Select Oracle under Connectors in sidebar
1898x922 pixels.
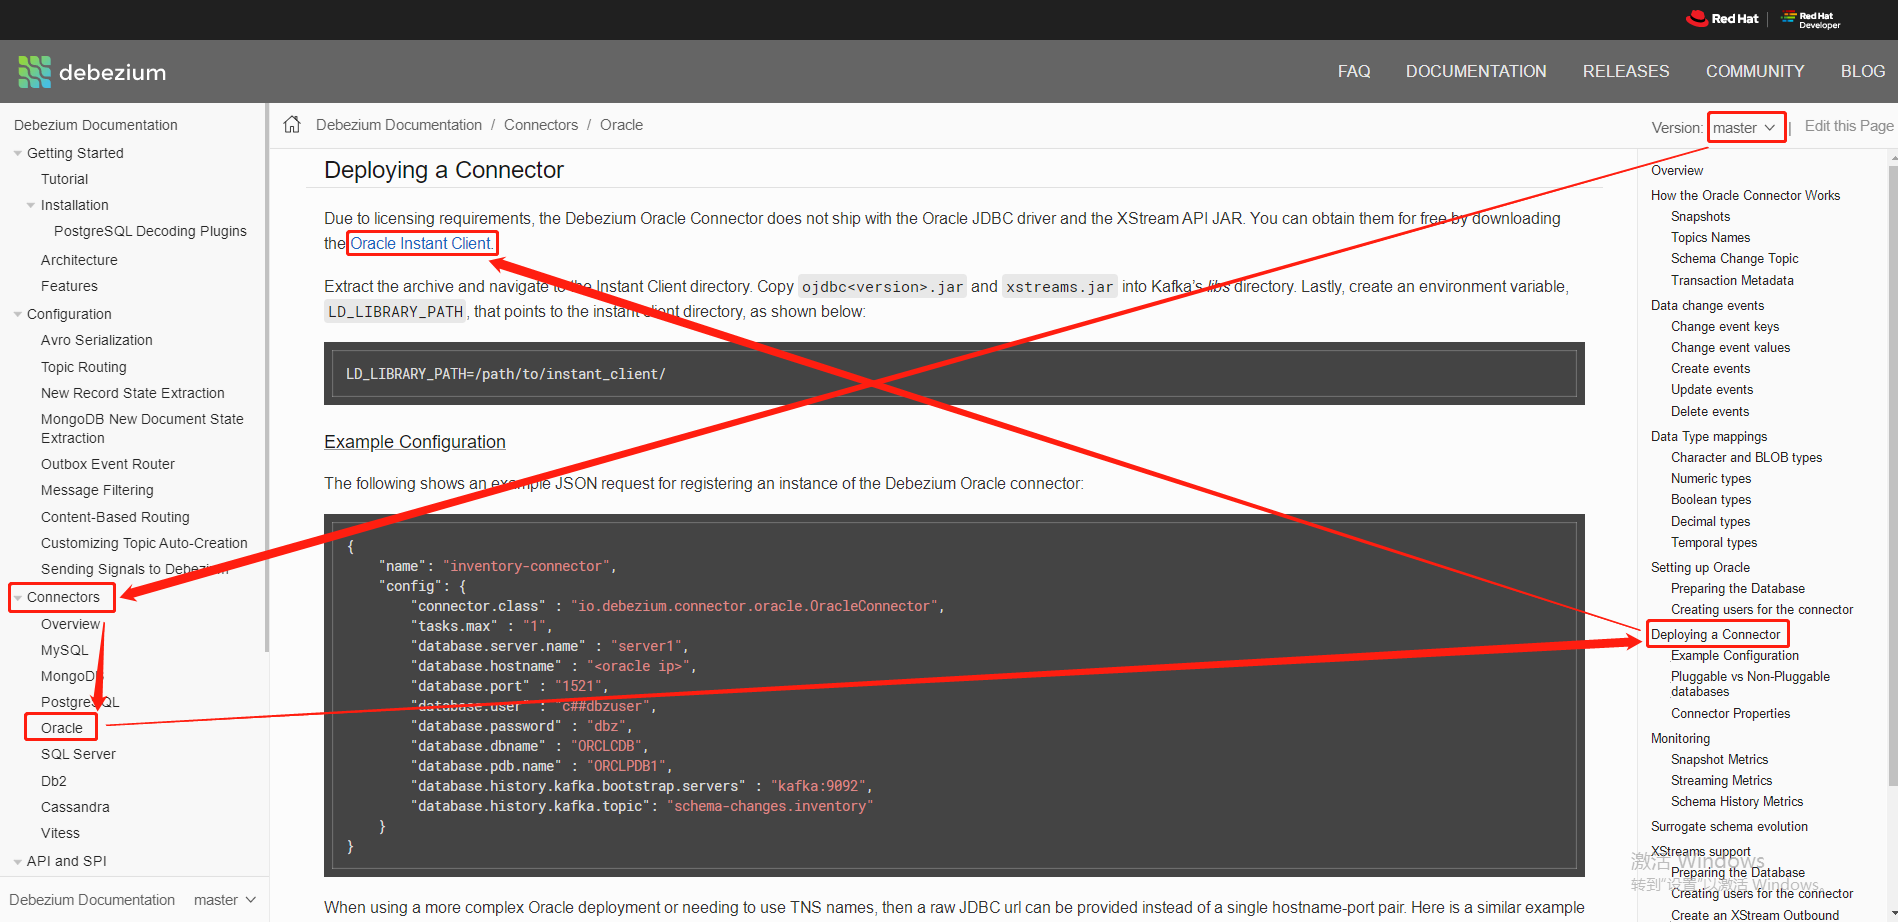click(60, 727)
